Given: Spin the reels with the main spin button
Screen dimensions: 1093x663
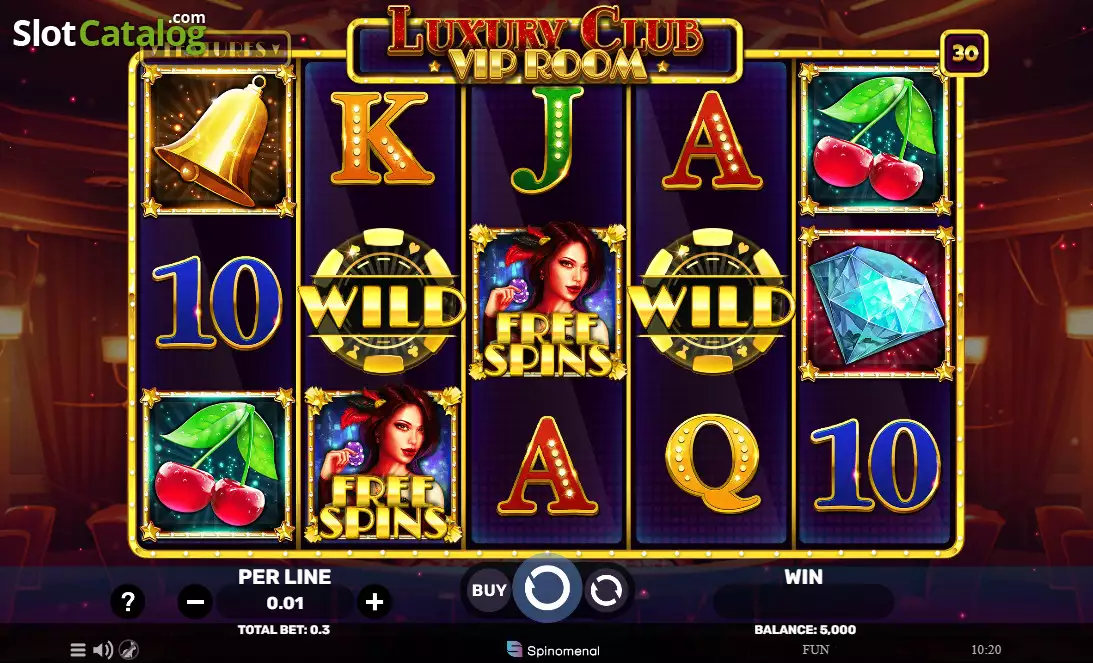Looking at the screenshot, I should [547, 588].
